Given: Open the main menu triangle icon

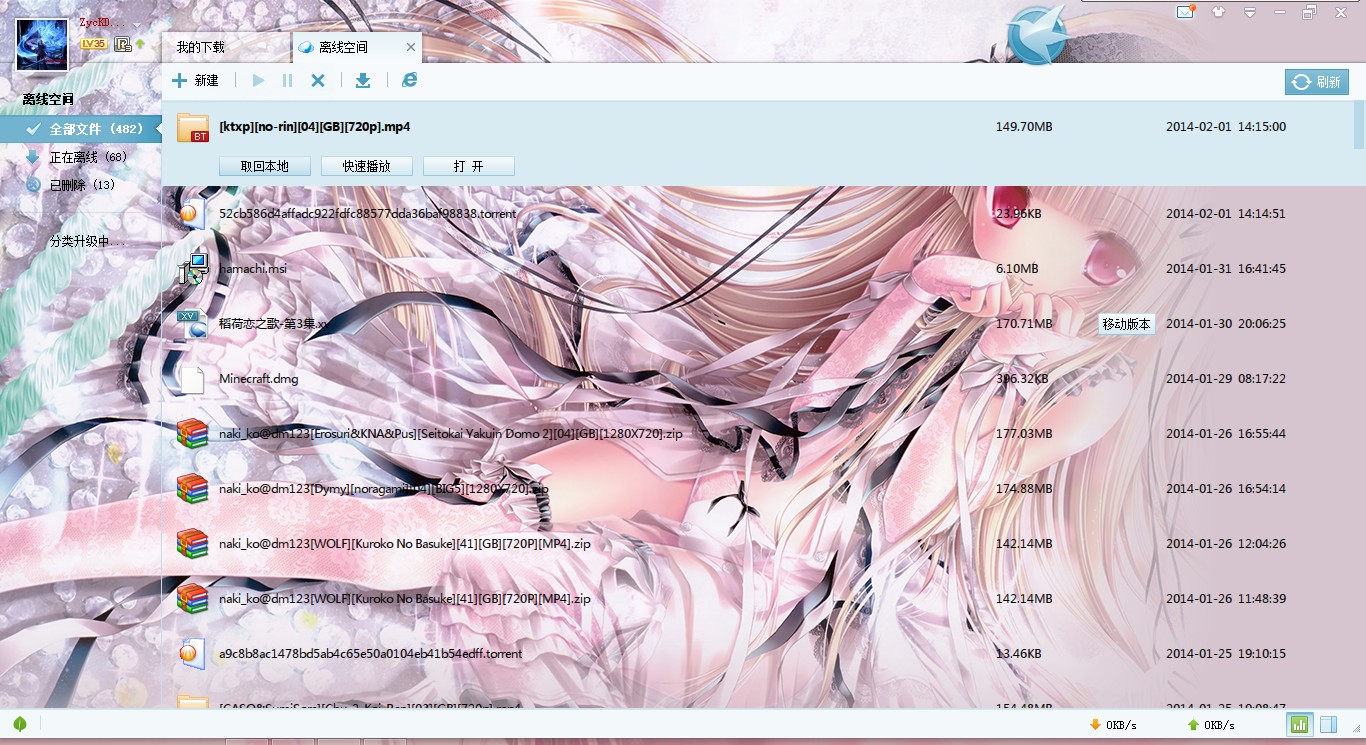Looking at the screenshot, I should (1250, 13).
